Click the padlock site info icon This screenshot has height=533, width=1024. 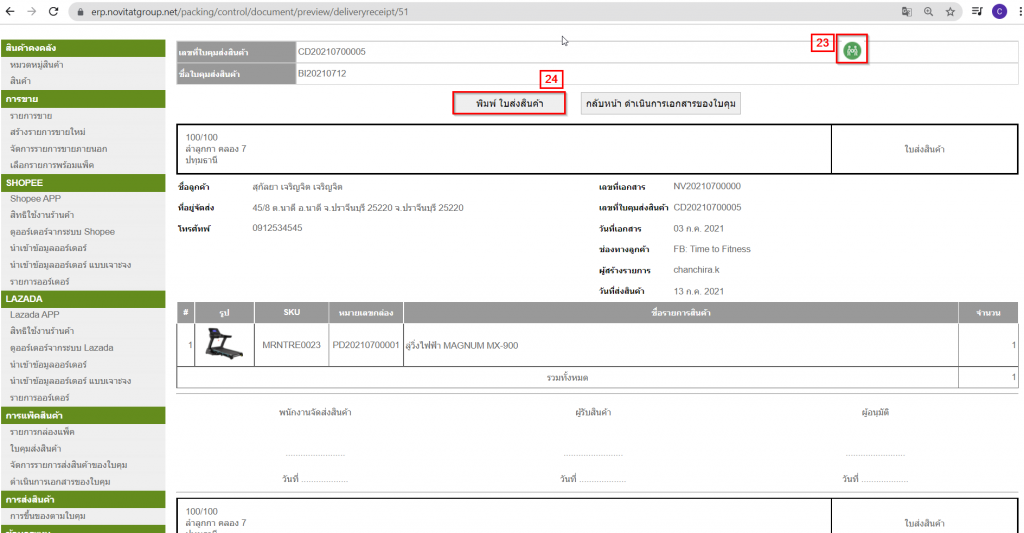coord(81,12)
